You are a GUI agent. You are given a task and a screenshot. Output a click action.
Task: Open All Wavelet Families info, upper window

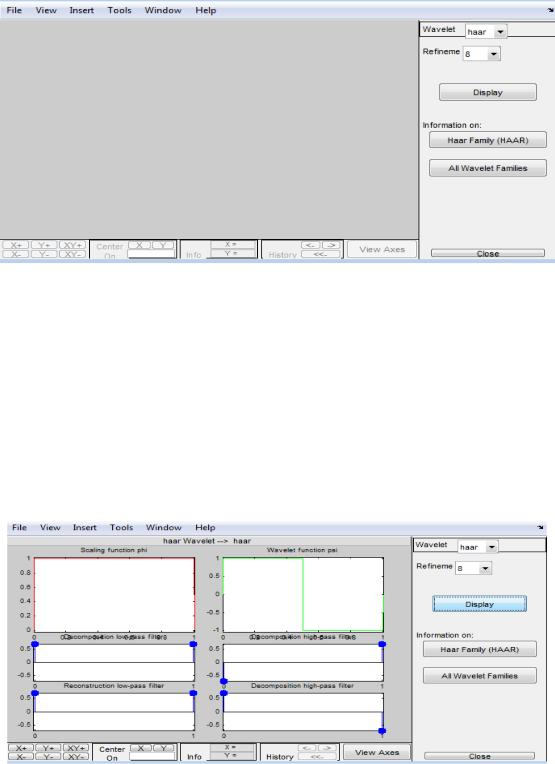488,168
